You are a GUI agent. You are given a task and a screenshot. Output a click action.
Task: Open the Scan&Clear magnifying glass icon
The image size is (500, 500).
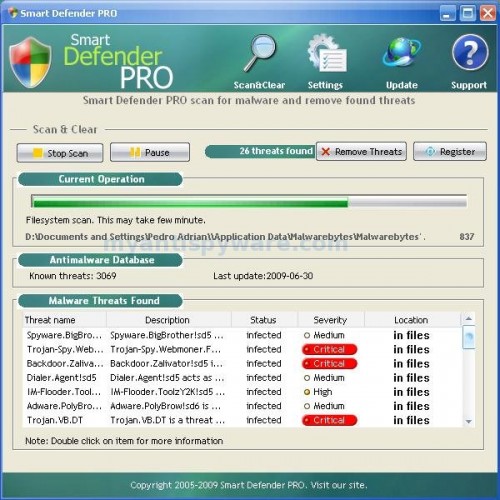tap(260, 53)
